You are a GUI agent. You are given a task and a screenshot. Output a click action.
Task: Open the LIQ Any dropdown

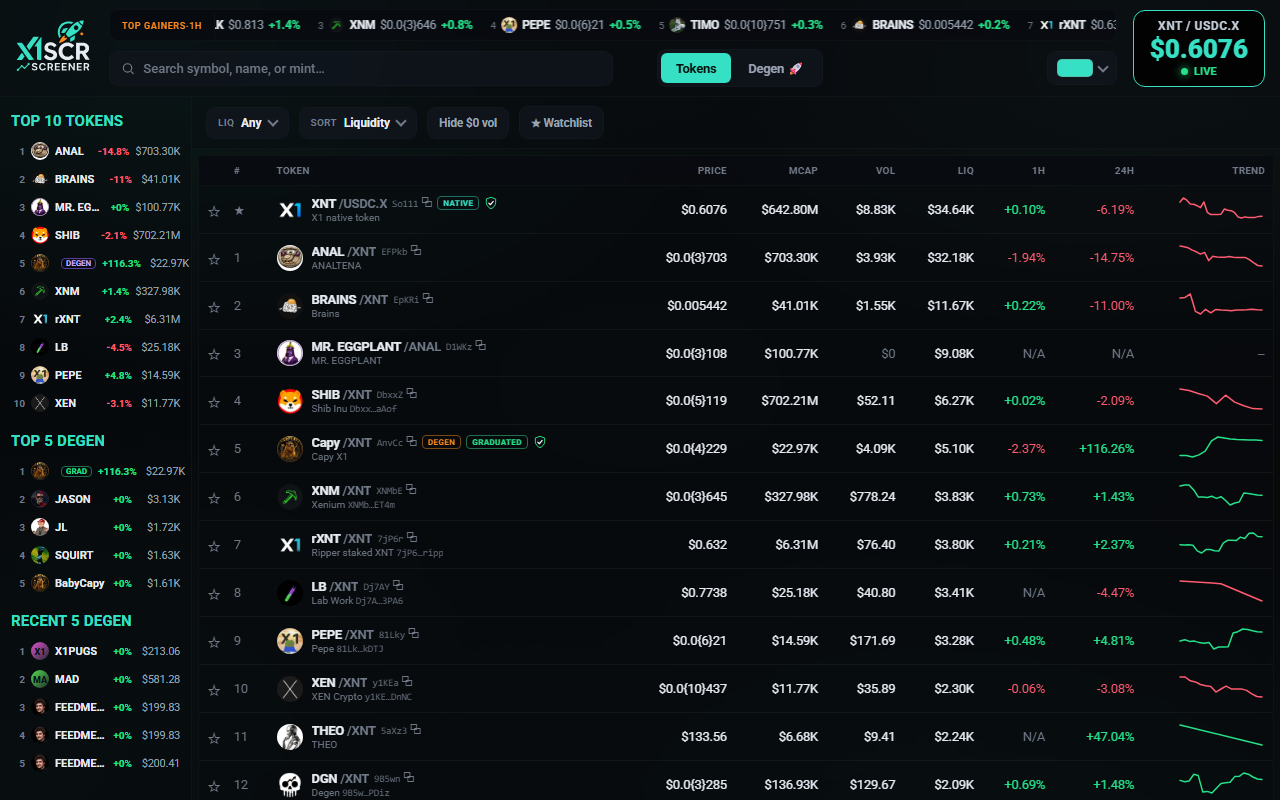[x=248, y=123]
